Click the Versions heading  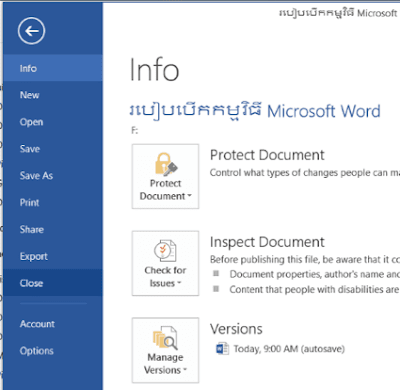[x=236, y=329]
